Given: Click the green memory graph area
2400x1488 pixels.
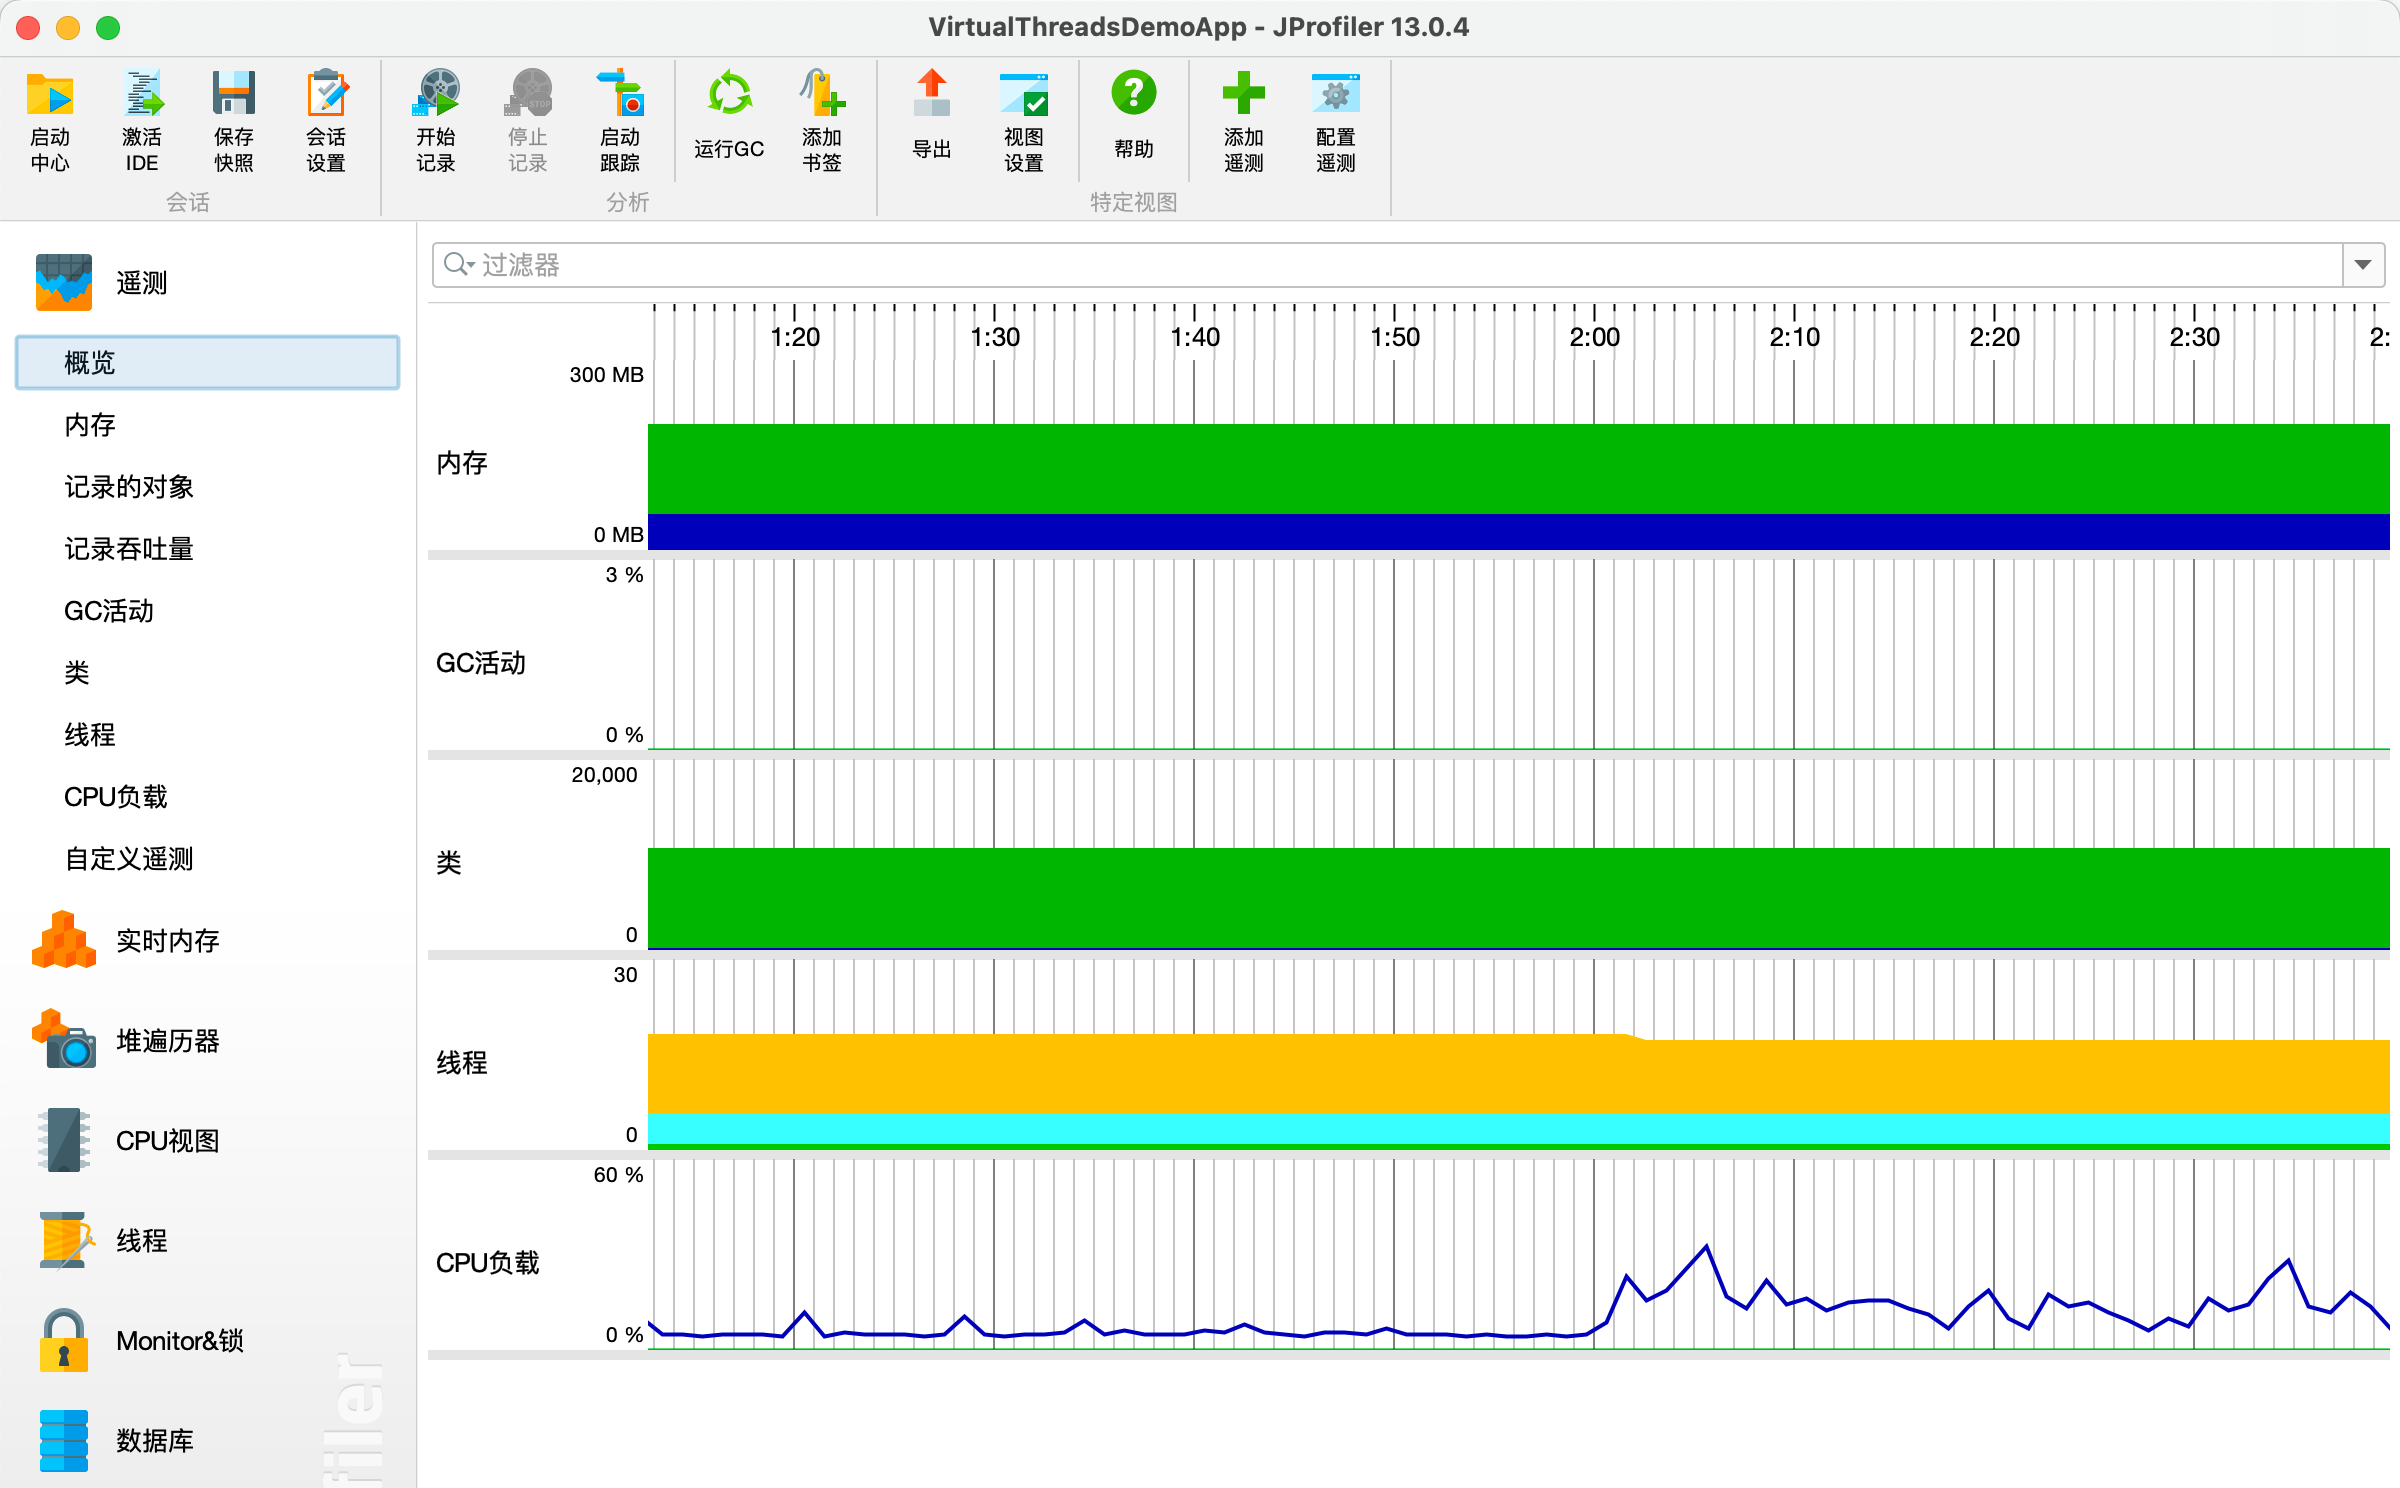Looking at the screenshot, I should pos(1519,469).
